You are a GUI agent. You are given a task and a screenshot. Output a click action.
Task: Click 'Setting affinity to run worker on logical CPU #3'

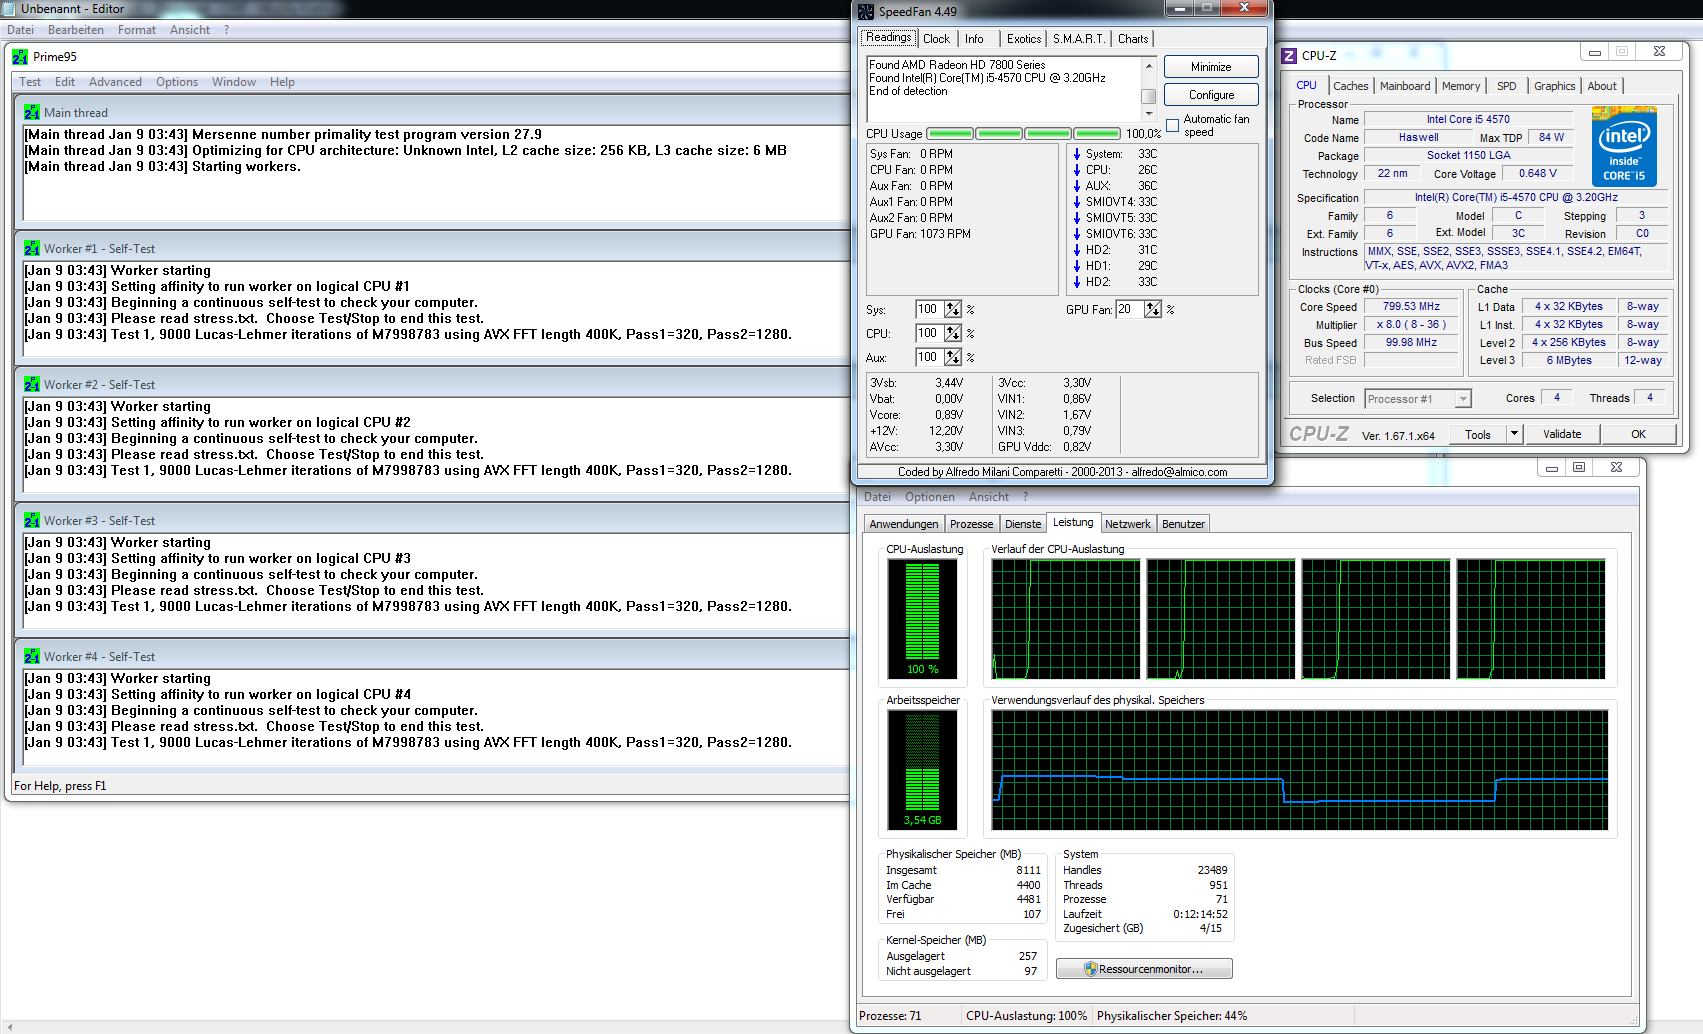(261, 559)
